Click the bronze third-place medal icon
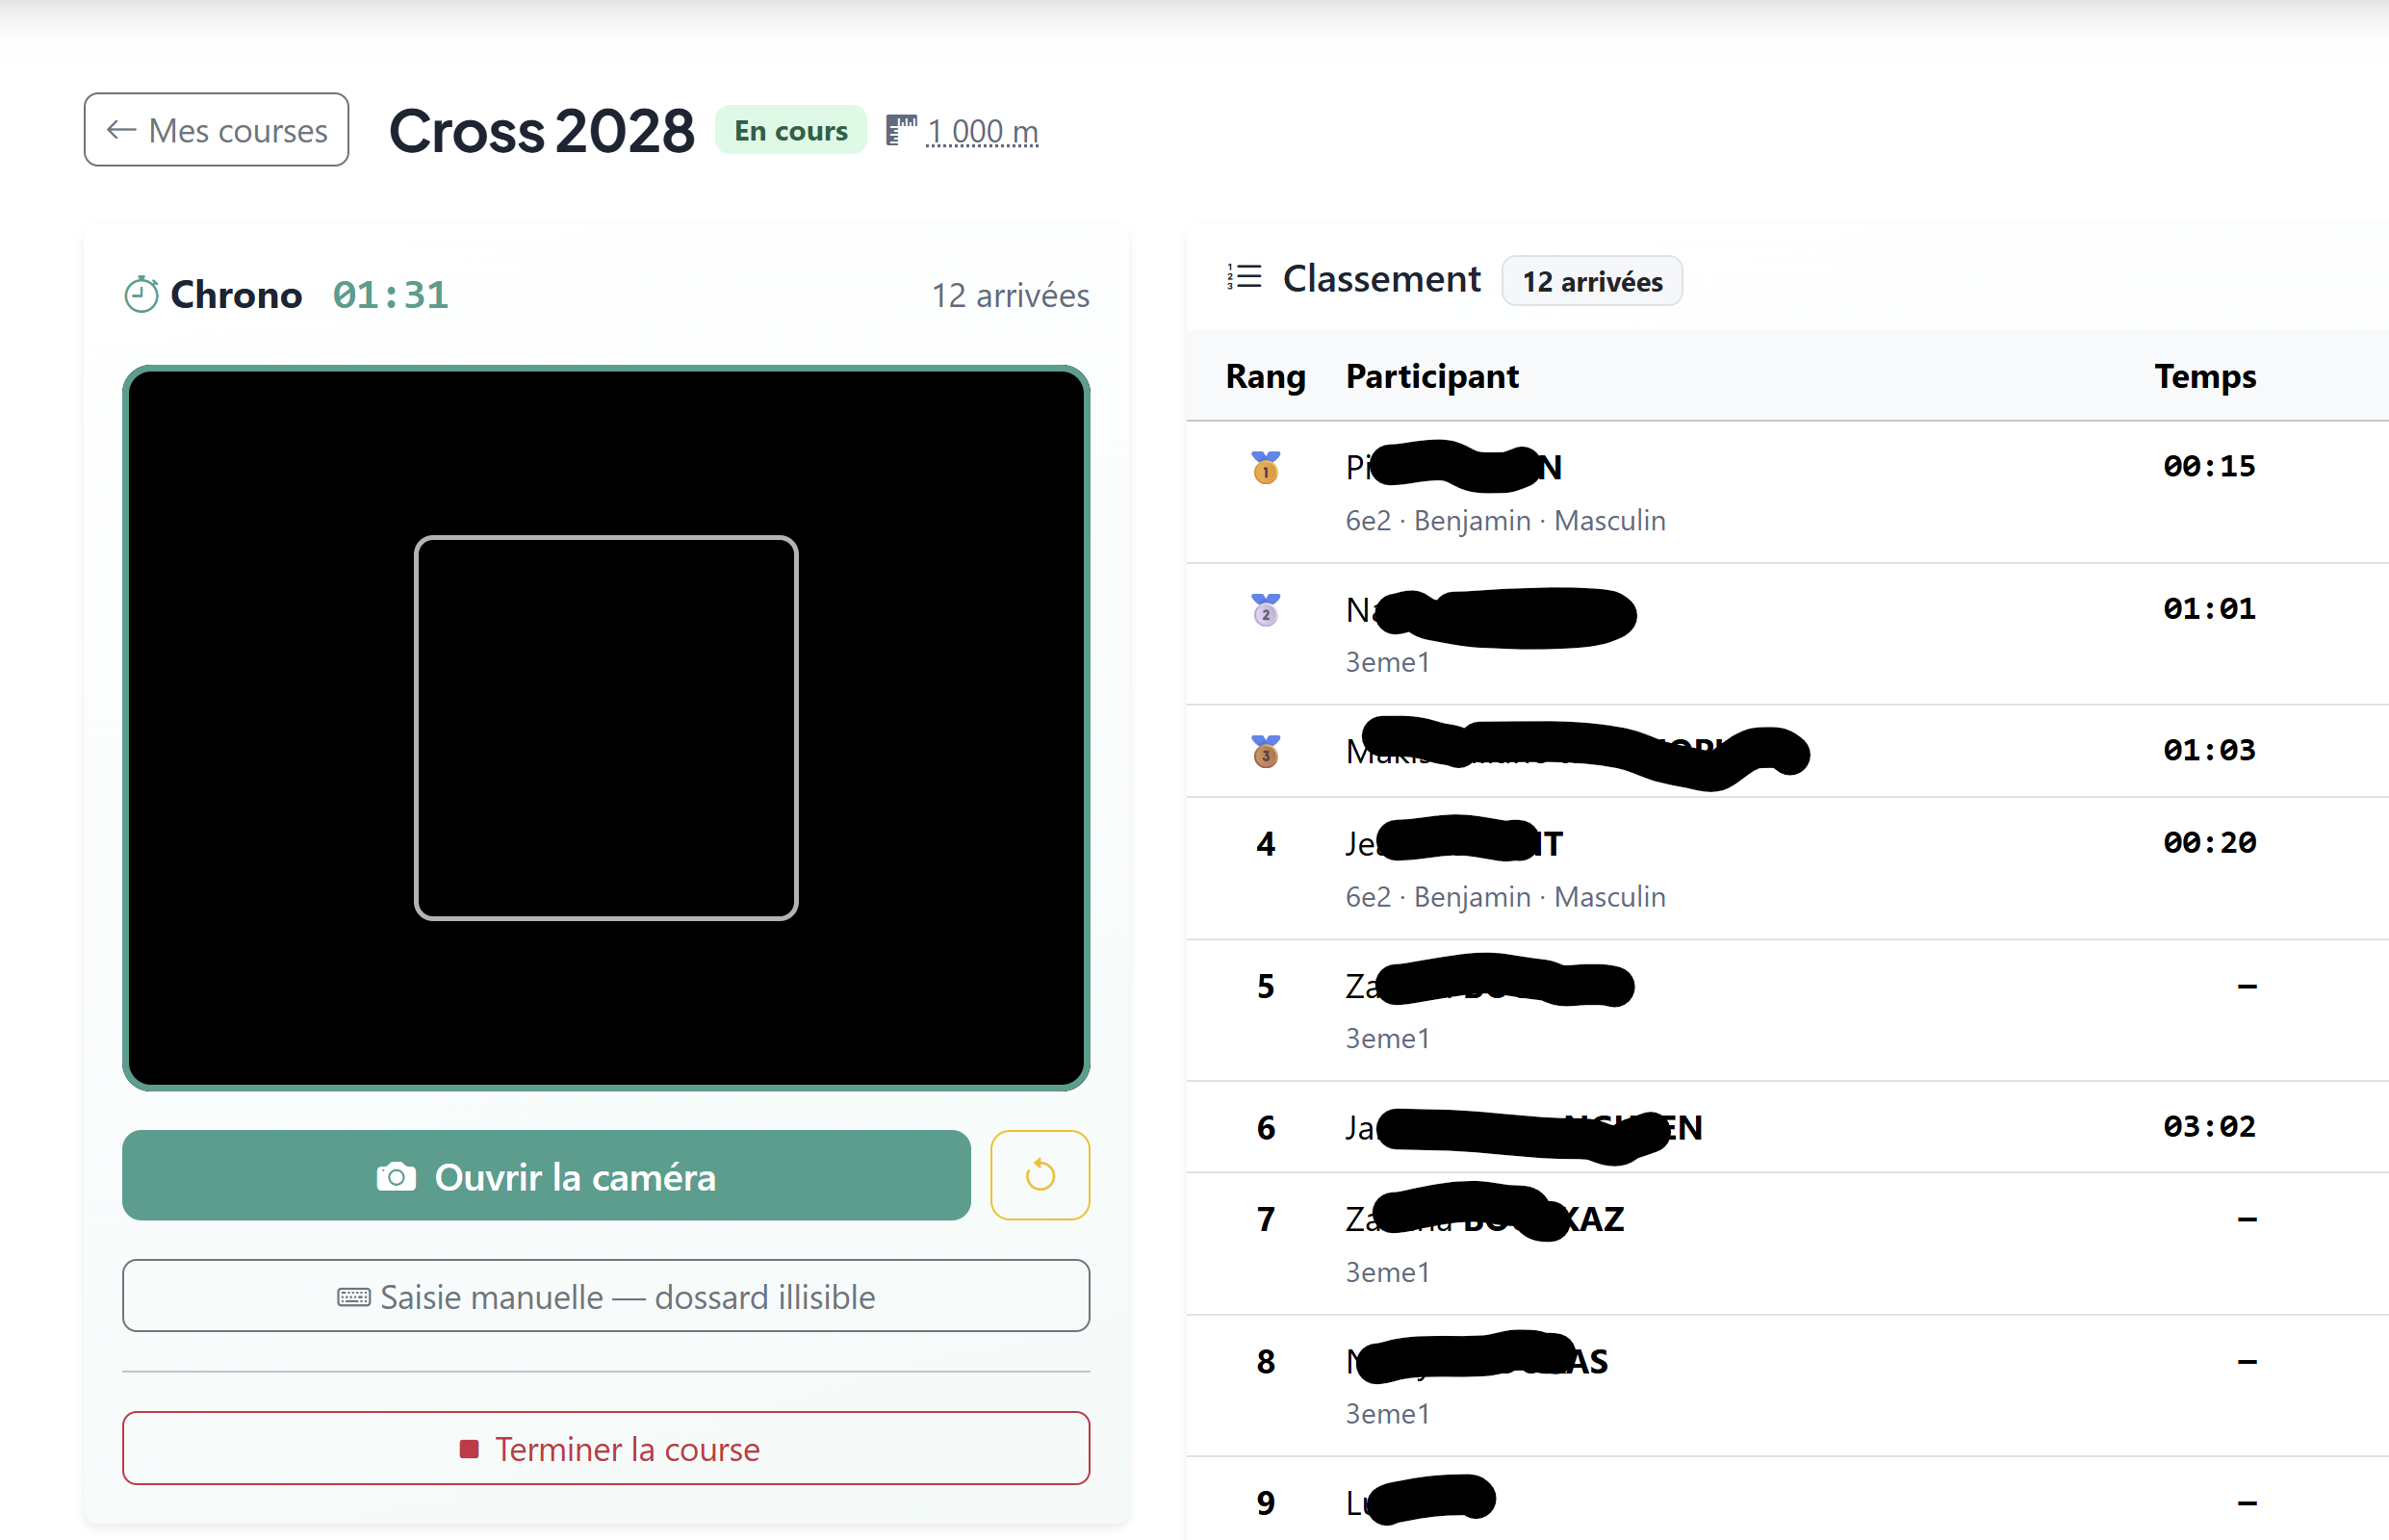Image resolution: width=2389 pixels, height=1540 pixels. [1265, 751]
